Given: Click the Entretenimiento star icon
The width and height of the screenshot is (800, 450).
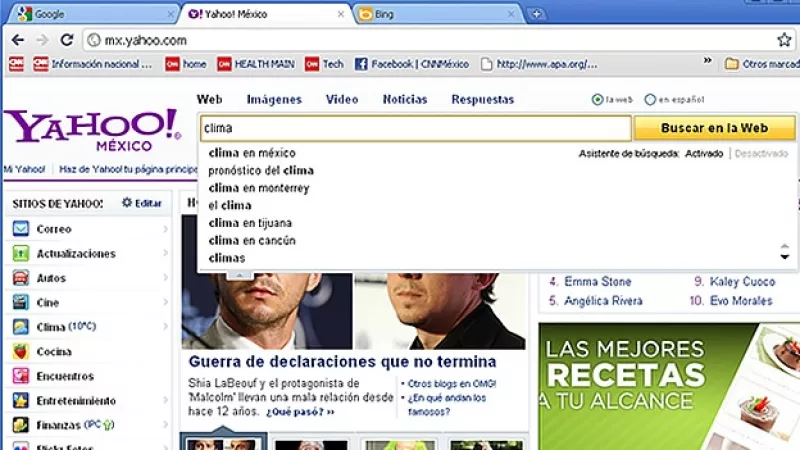Looking at the screenshot, I should pos(20,400).
